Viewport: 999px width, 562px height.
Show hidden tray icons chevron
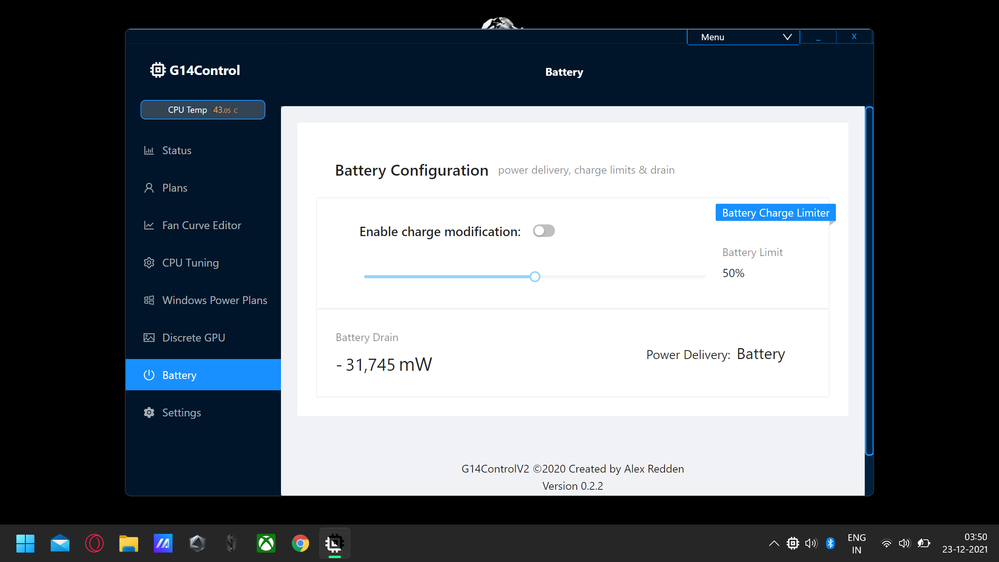[x=773, y=544]
